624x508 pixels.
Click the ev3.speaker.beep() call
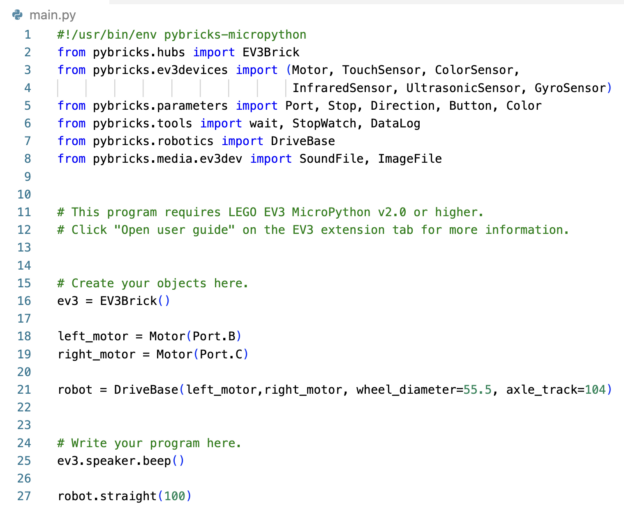pos(121,460)
